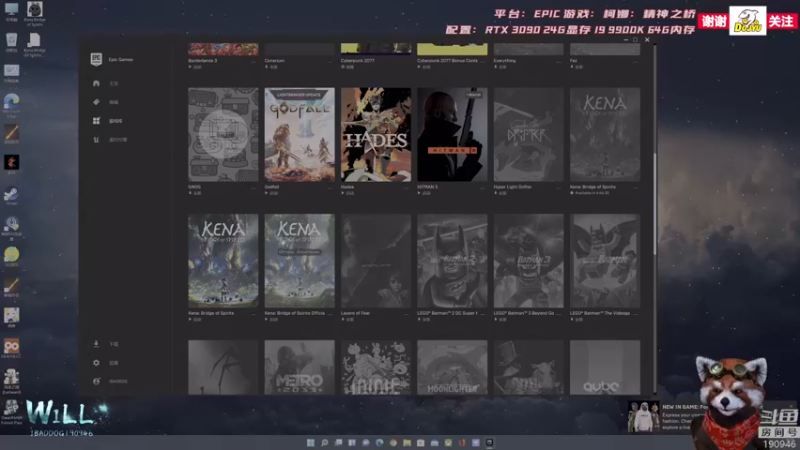Open three-dot menu for Hyper Light Drifter
This screenshot has width=800, height=450.
coord(559,187)
